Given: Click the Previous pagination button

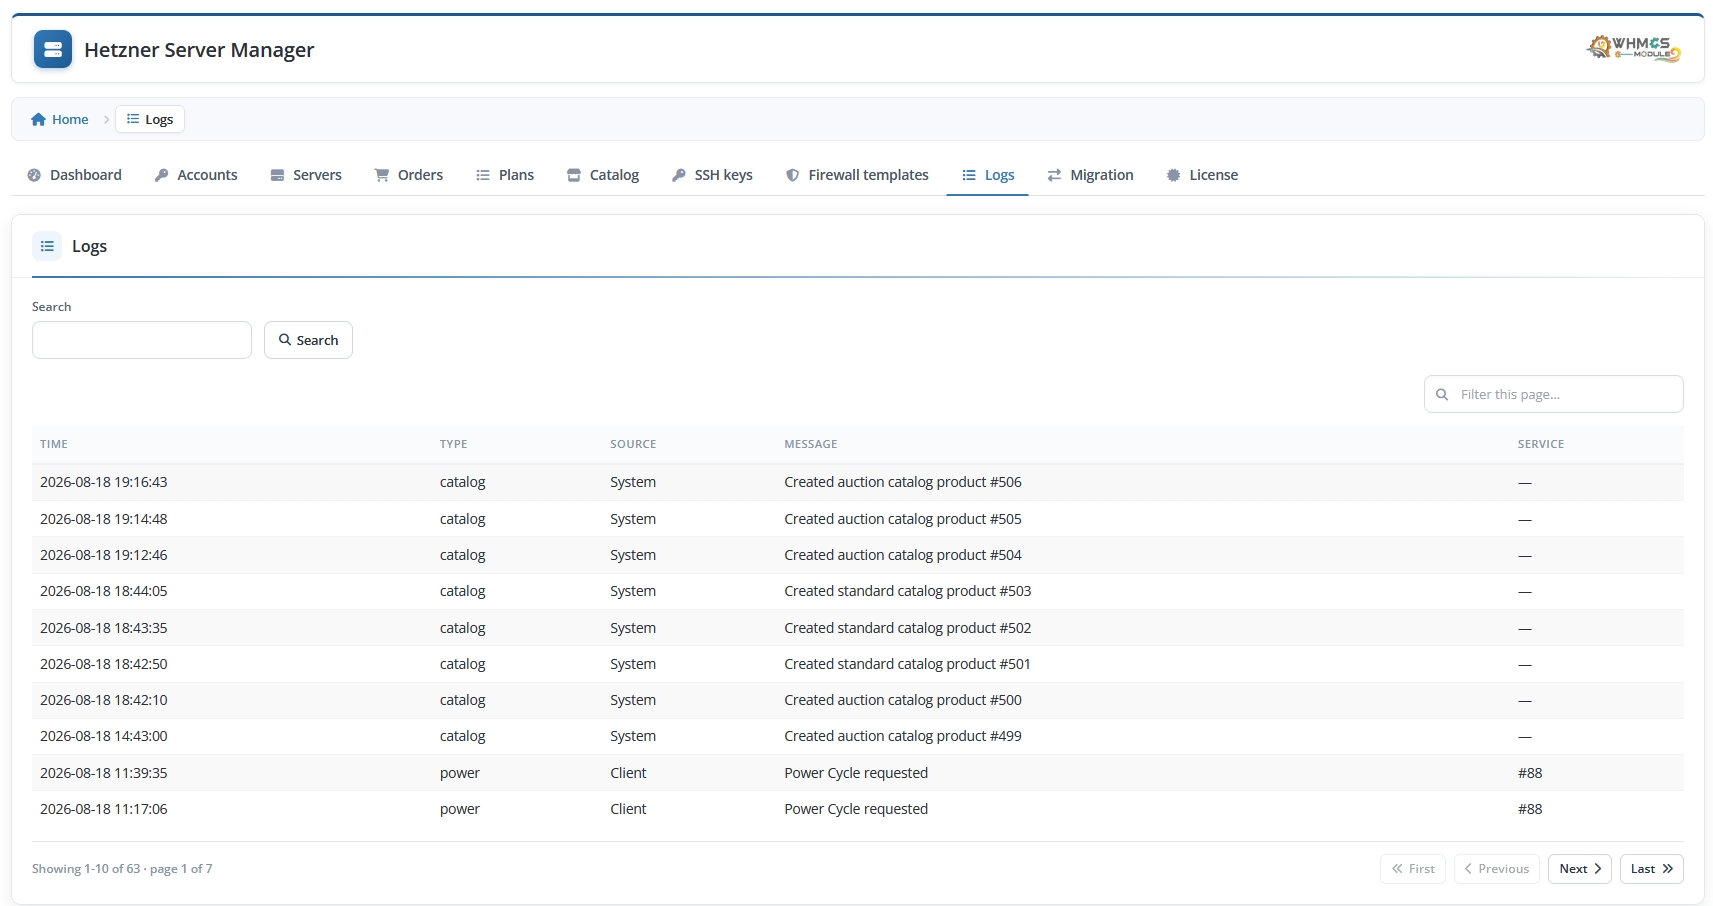Looking at the screenshot, I should 1497,869.
